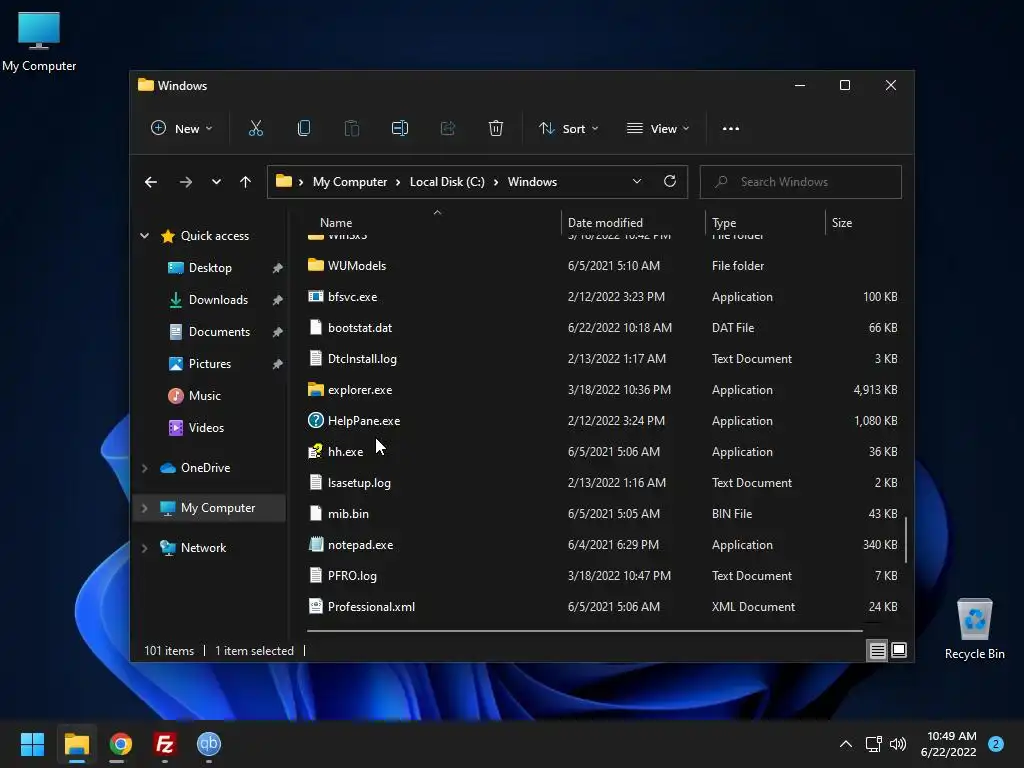Open the recent locations dropdown arrow

point(216,182)
